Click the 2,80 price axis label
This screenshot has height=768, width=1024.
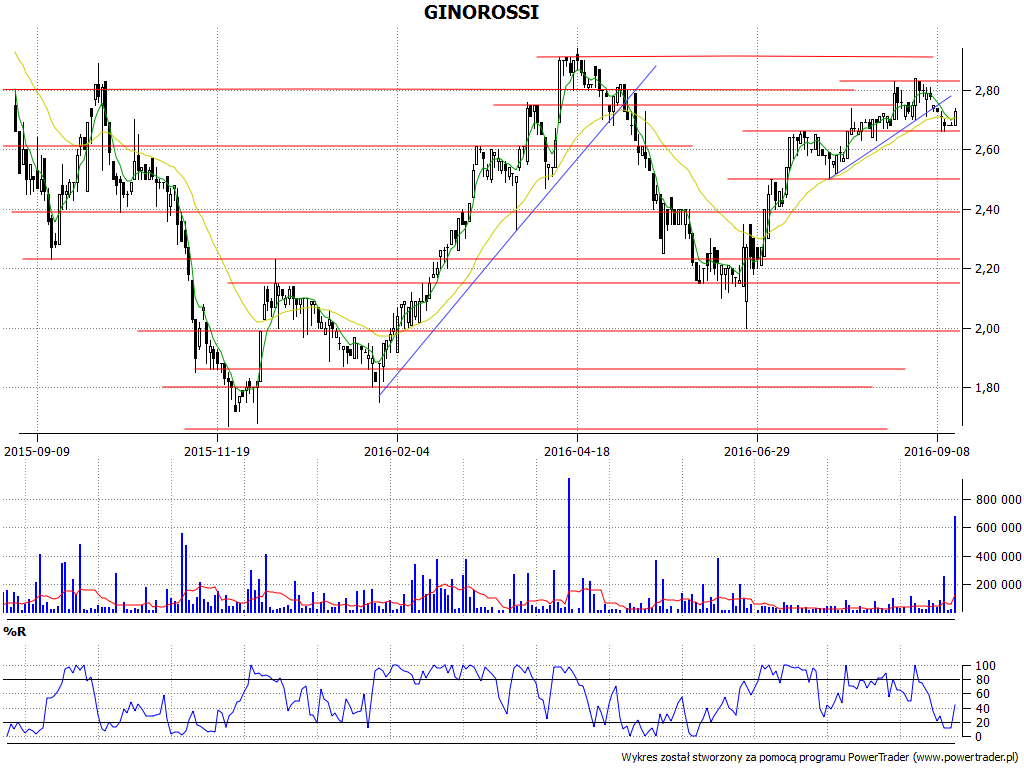[987, 91]
